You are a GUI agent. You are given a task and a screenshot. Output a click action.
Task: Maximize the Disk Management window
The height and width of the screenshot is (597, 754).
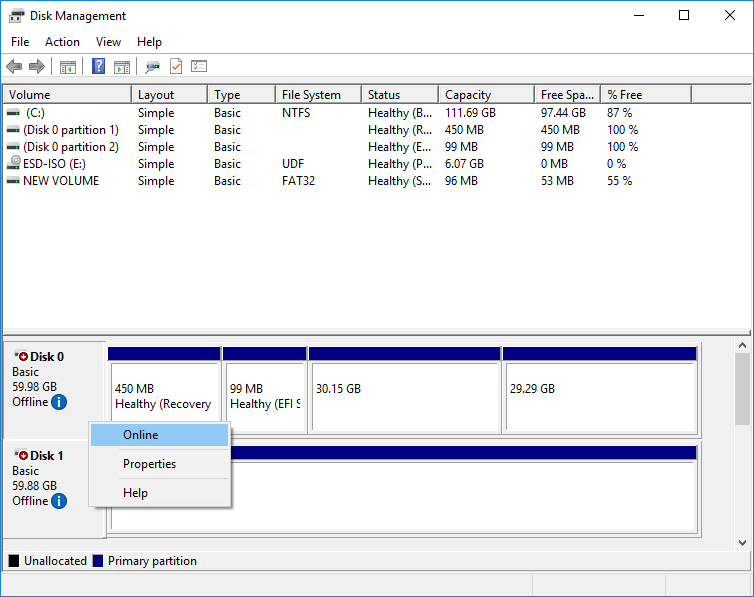pyautogui.click(x=684, y=15)
